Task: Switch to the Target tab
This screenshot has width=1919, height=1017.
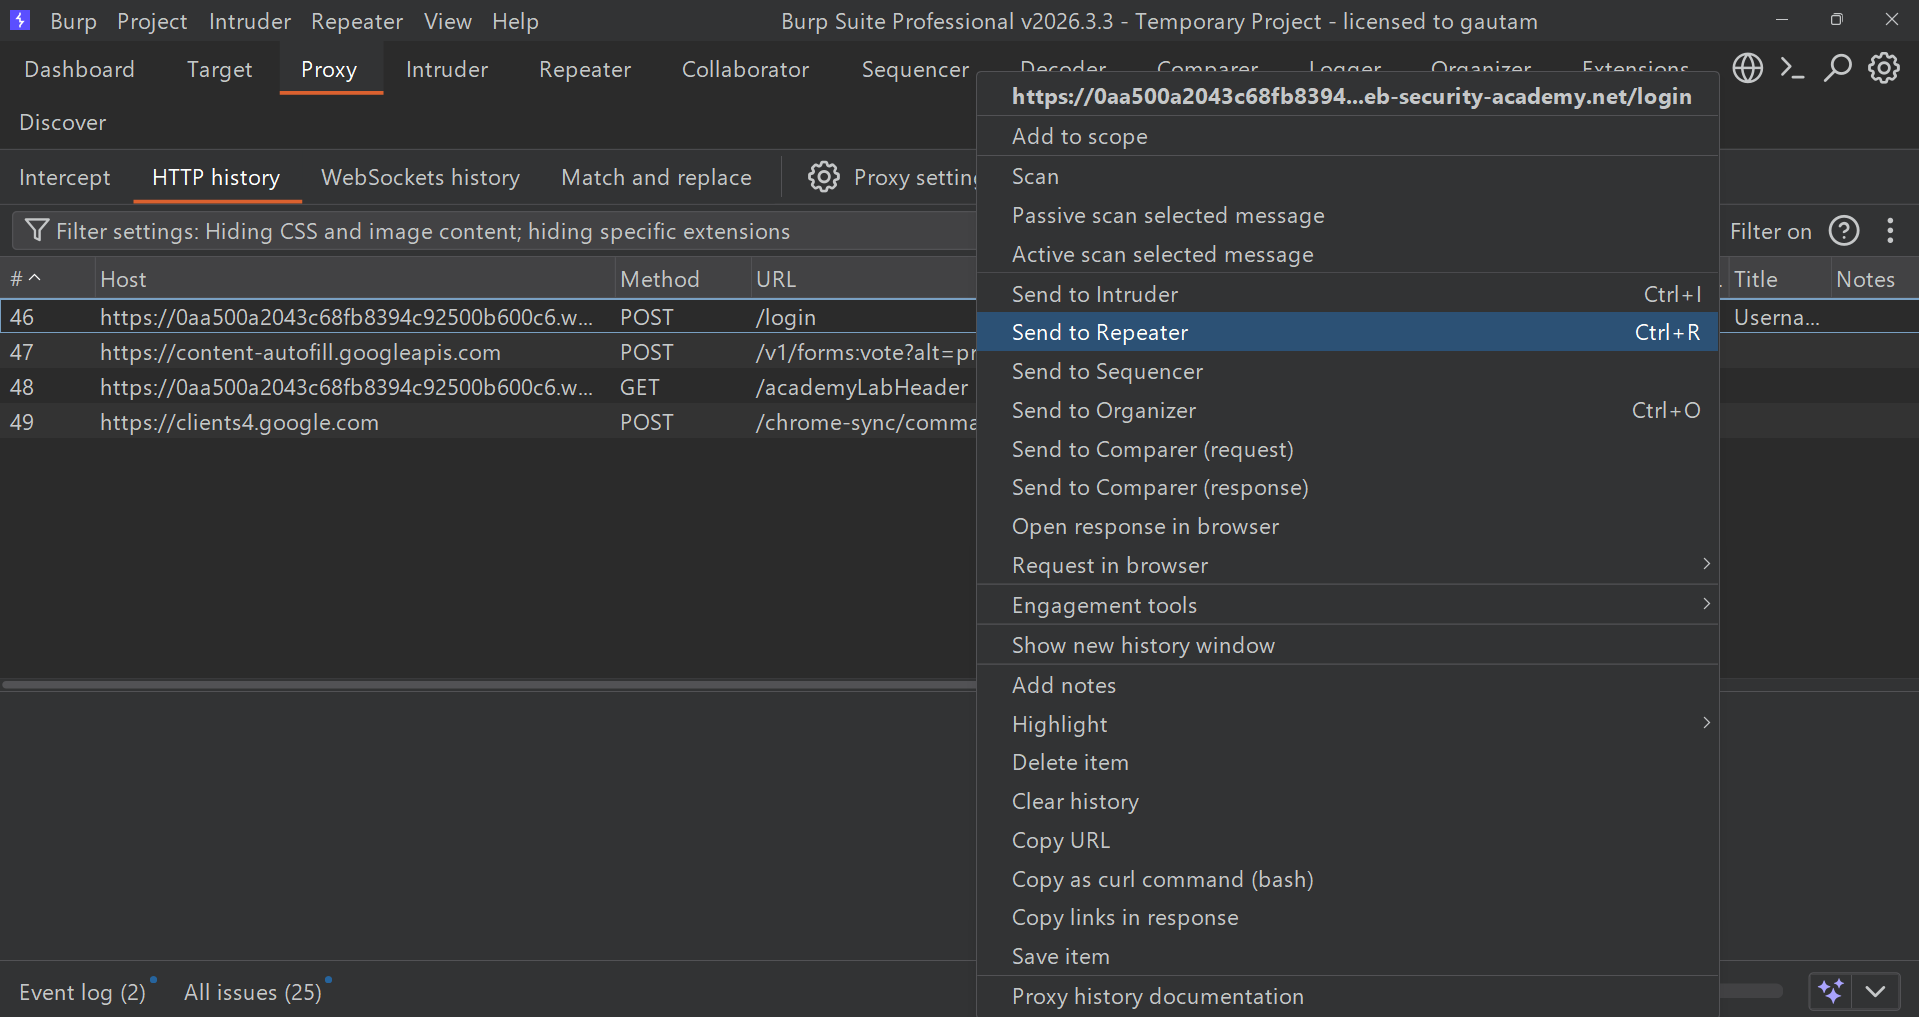Action: pos(219,69)
